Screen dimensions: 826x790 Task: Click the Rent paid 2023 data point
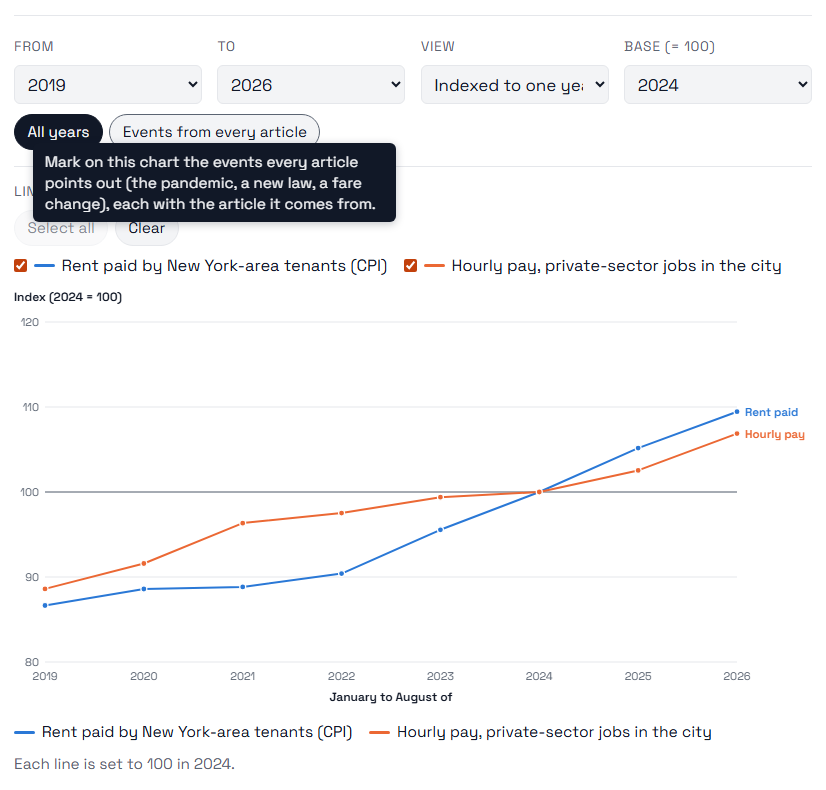click(x=440, y=530)
